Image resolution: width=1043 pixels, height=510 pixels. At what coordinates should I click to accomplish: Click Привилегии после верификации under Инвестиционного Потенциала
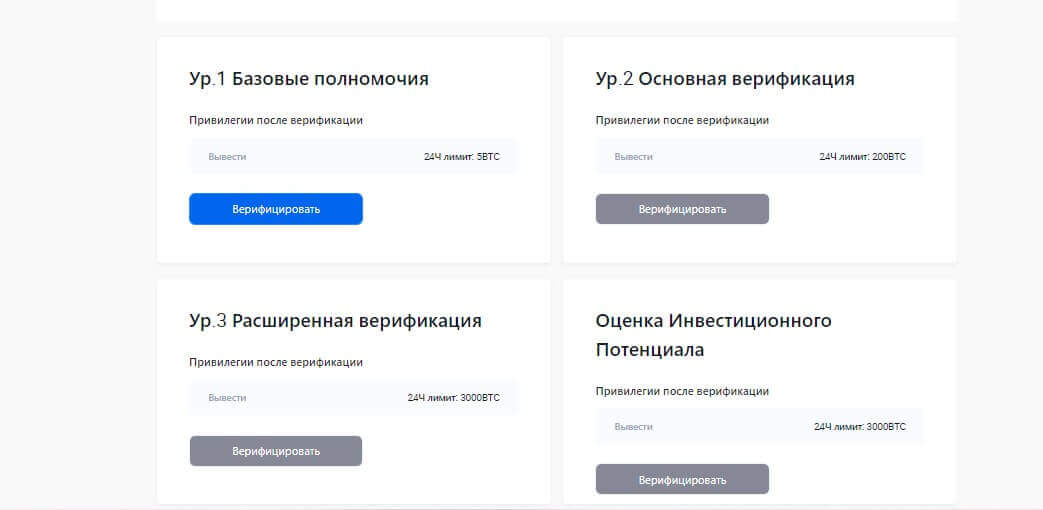tap(682, 391)
